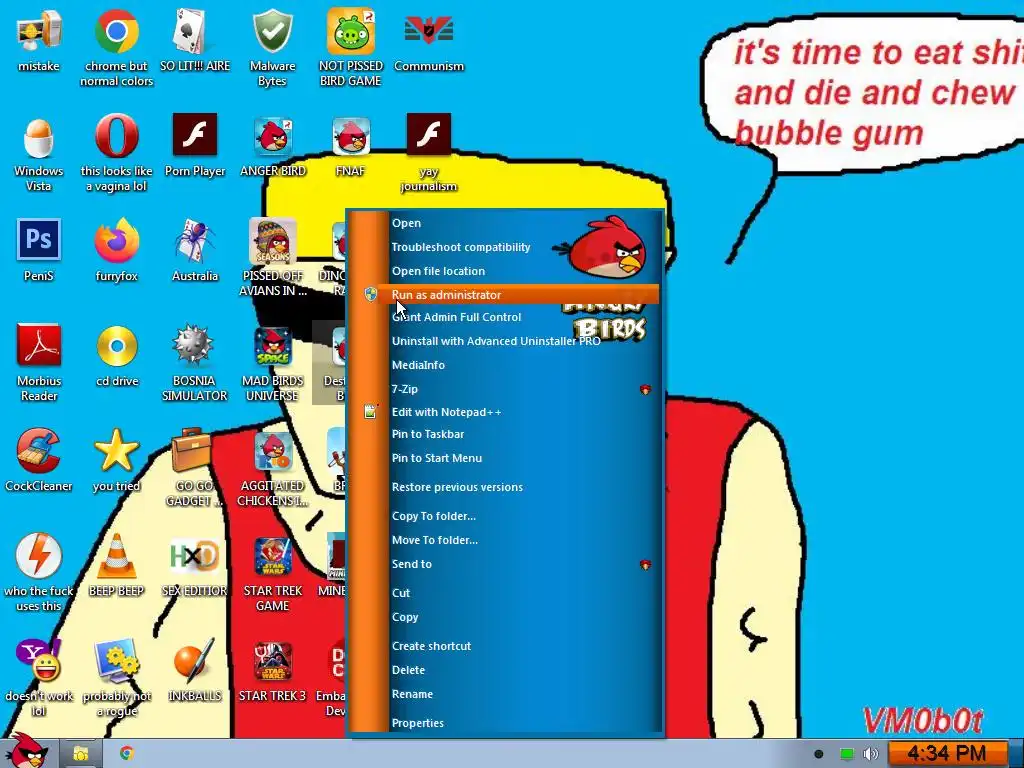The image size is (1024, 768).
Task: Open the SEX EDITIOR hex editor icon
Action: [x=195, y=556]
